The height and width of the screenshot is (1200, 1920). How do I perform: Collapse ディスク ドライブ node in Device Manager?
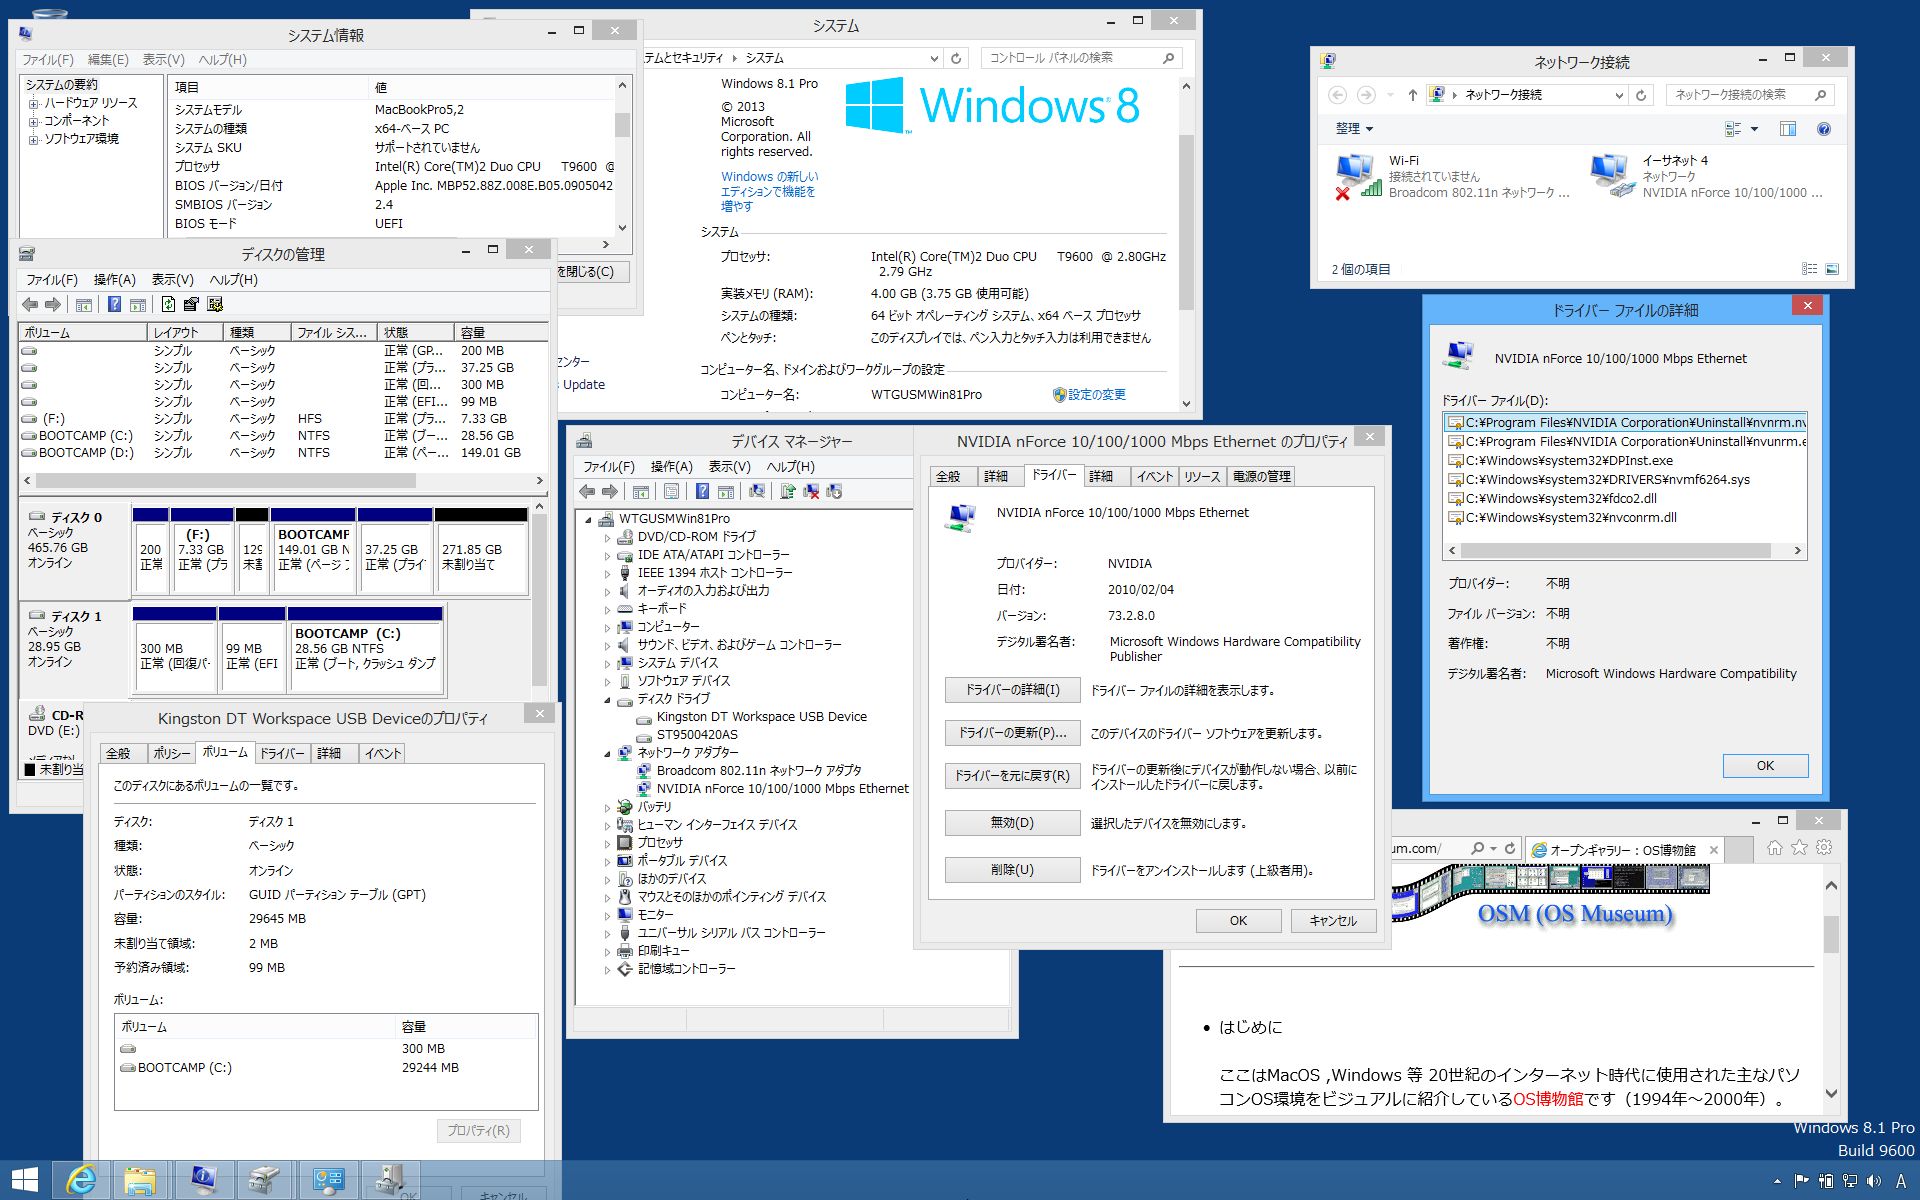pyautogui.click(x=607, y=699)
